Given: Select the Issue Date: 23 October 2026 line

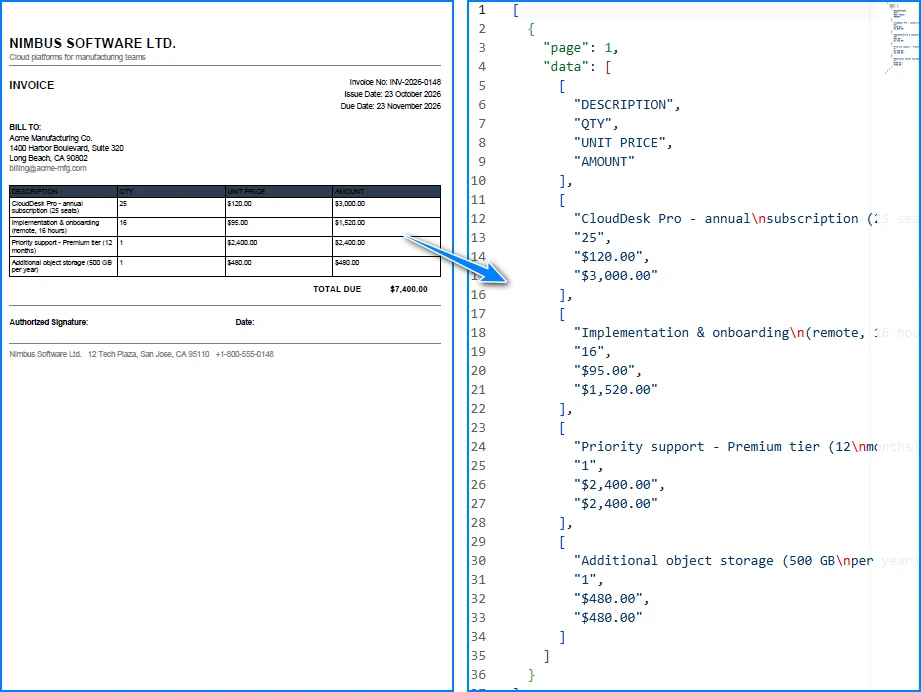Looking at the screenshot, I should click(392, 94).
